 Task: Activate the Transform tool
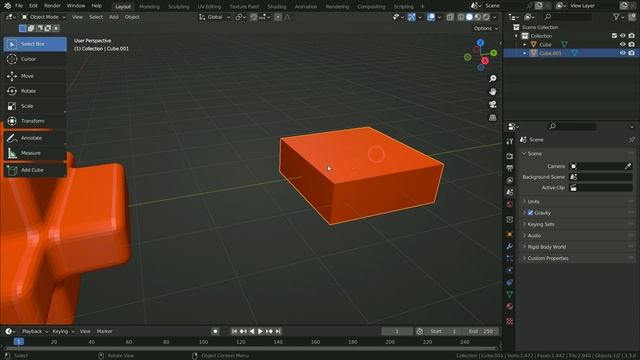(35, 121)
